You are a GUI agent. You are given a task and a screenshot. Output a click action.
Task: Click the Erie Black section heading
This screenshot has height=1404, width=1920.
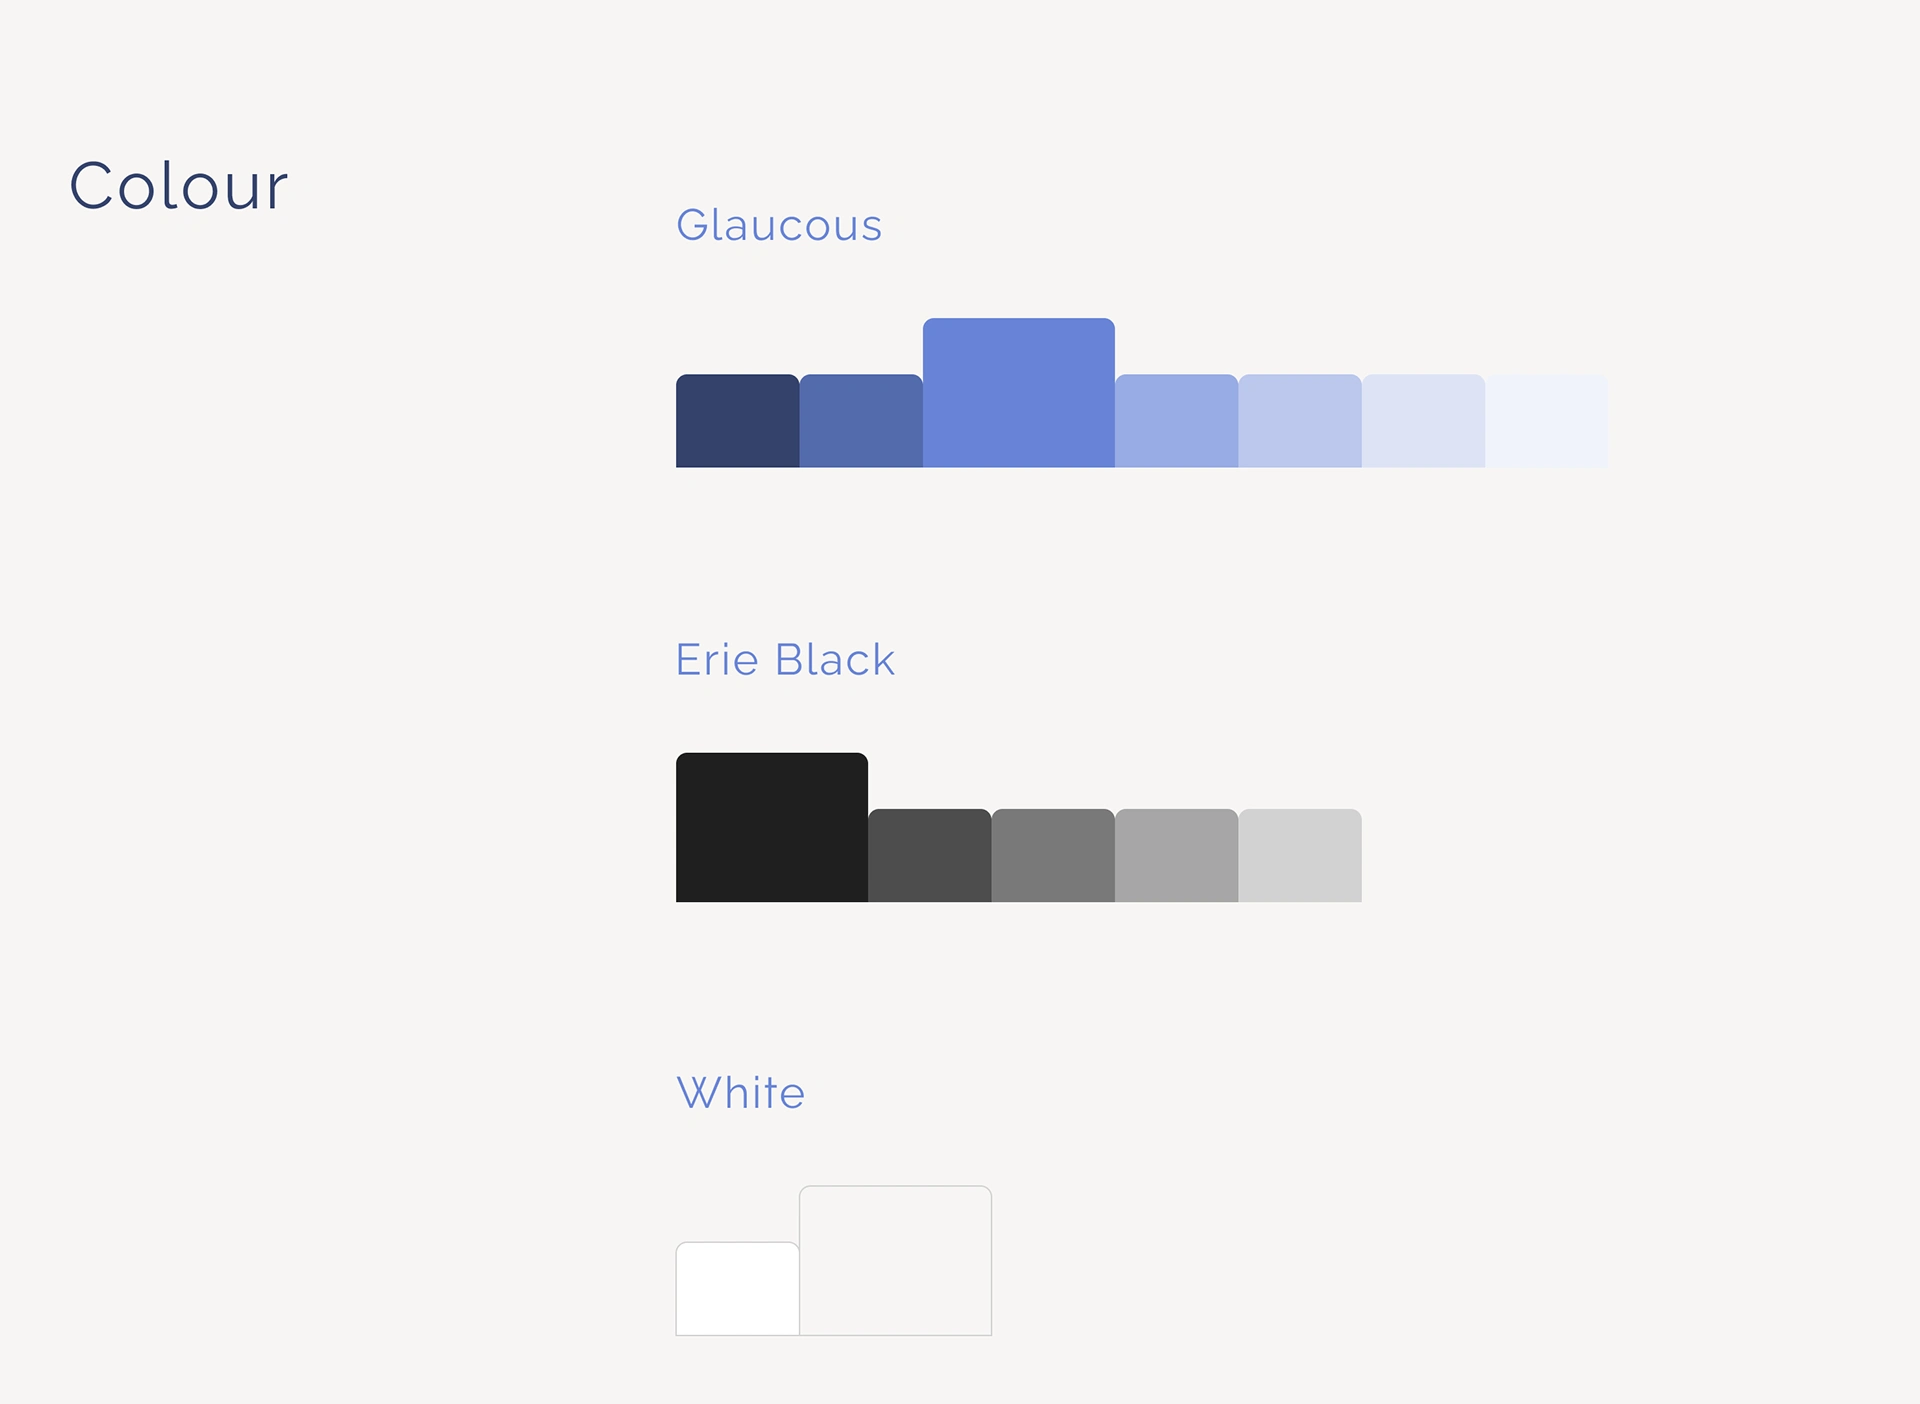pyautogui.click(x=785, y=660)
